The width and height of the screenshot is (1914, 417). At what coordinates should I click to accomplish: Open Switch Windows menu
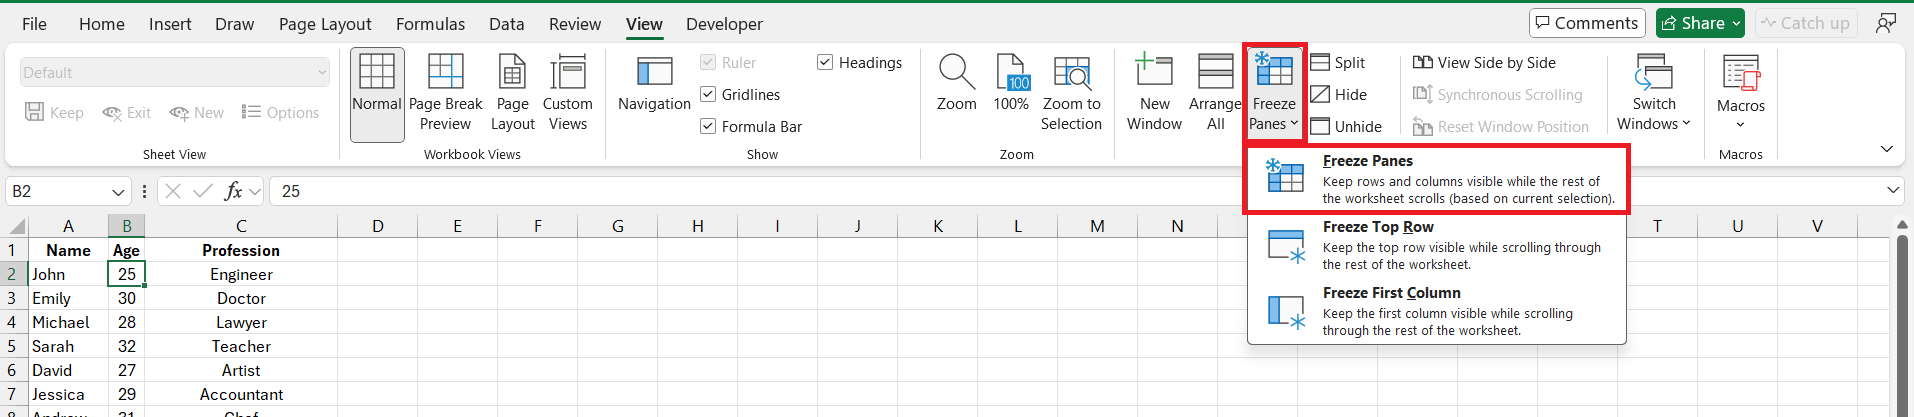pos(1654,94)
